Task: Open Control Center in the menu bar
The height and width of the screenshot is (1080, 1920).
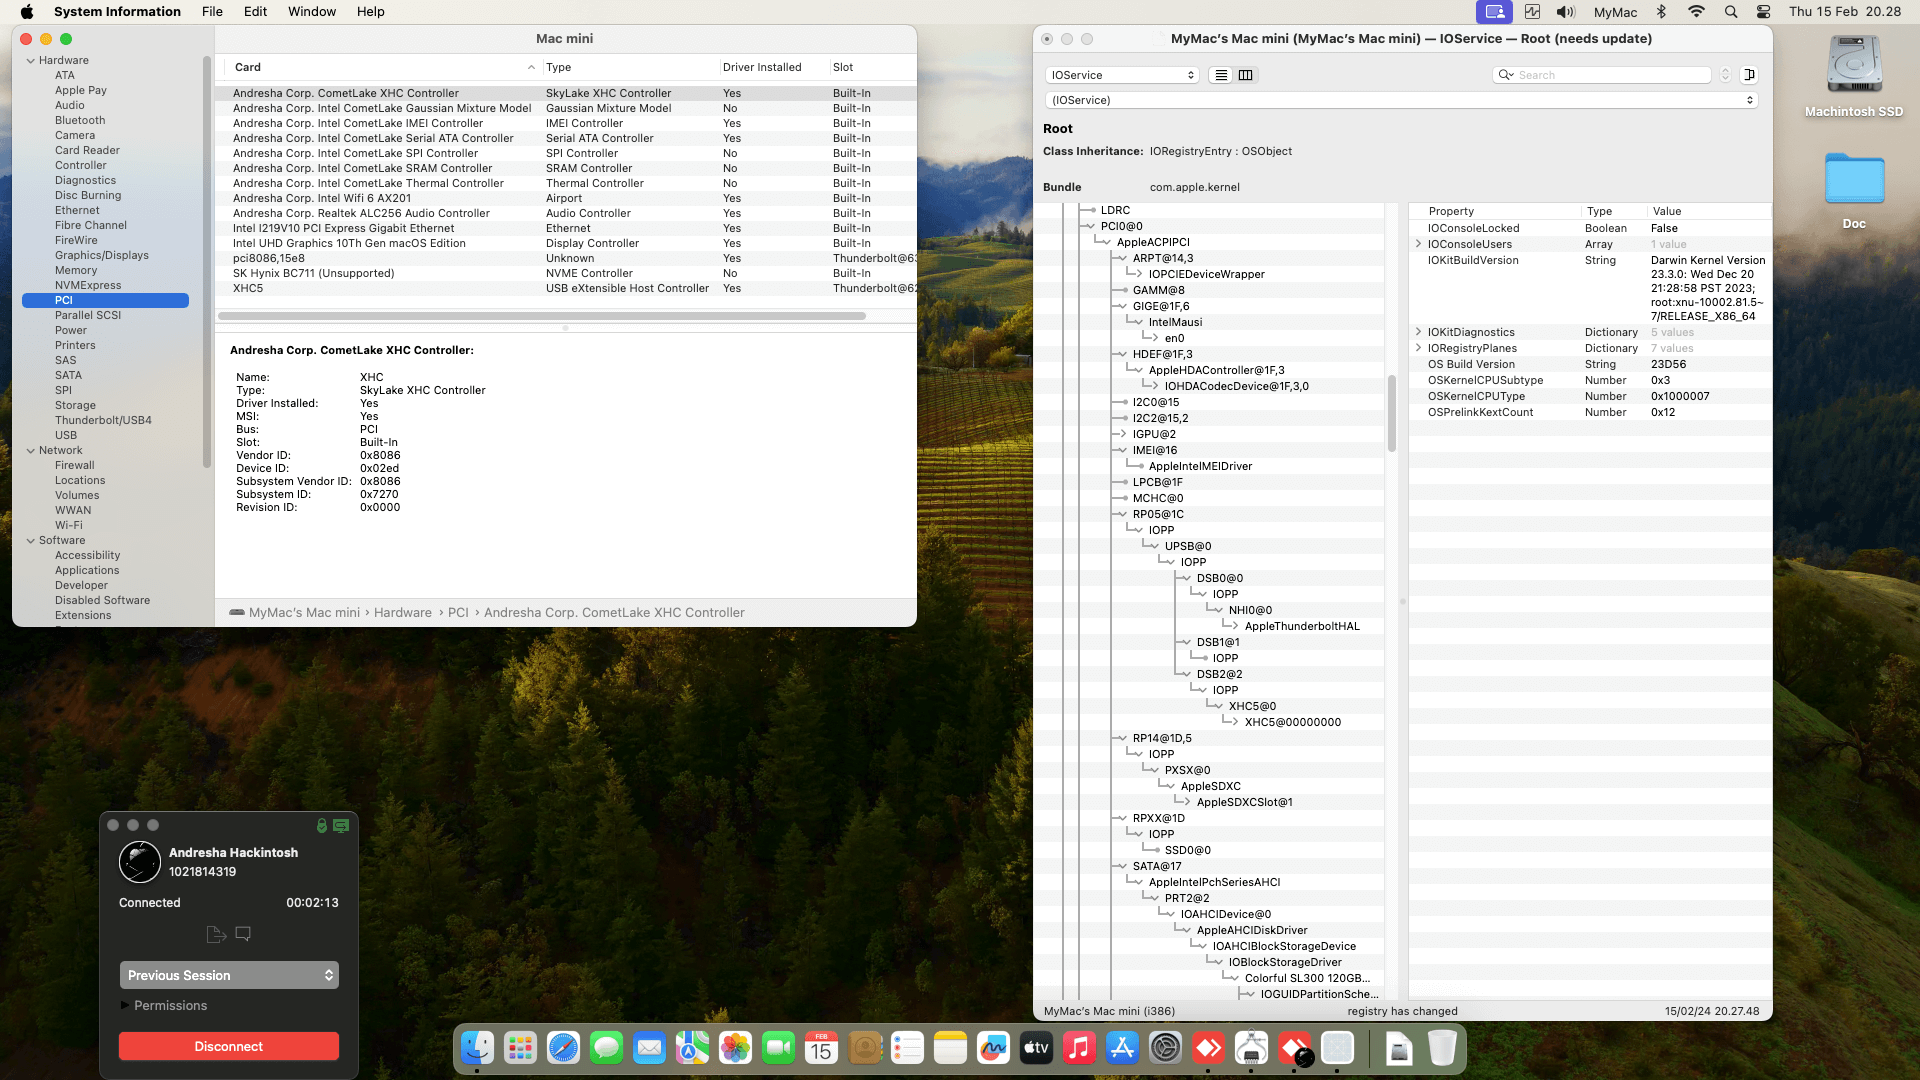Action: pos(1764,12)
